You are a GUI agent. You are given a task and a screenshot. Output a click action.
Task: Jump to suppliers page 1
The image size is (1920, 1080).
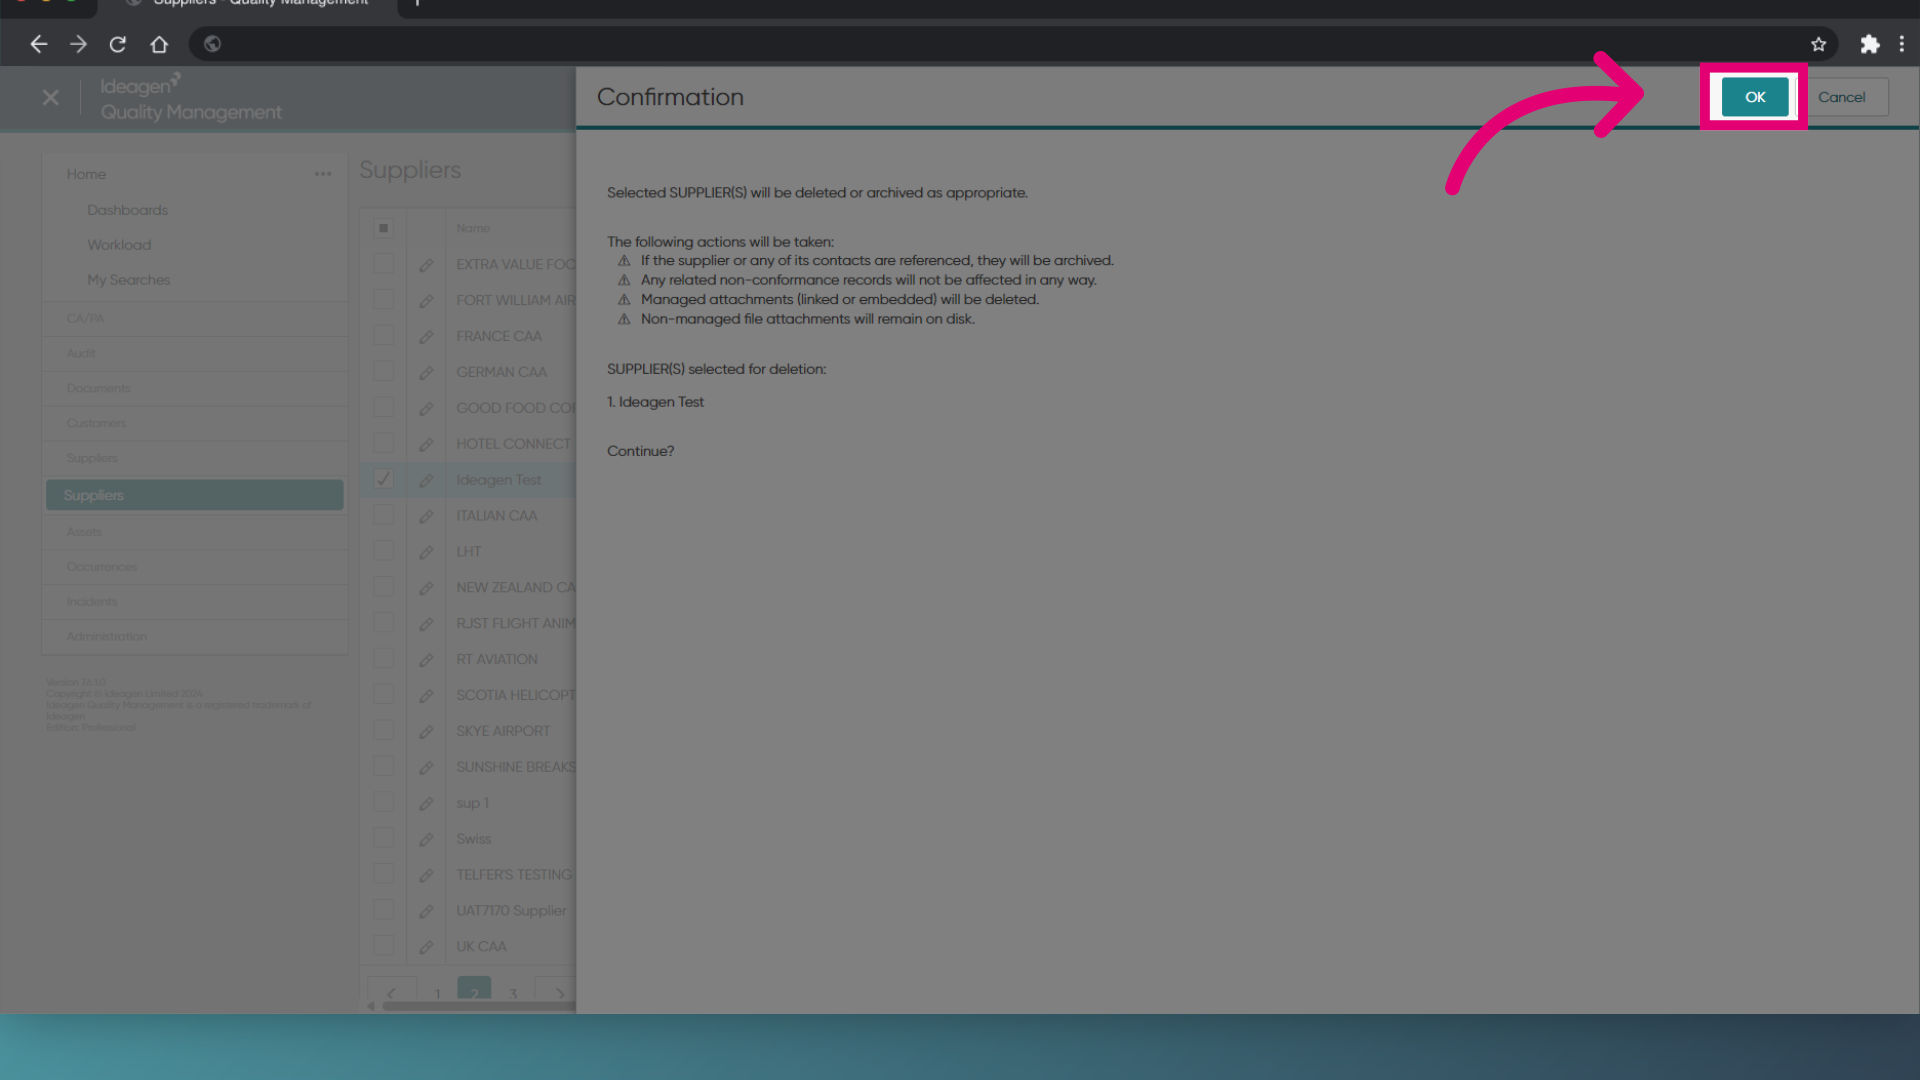click(437, 993)
